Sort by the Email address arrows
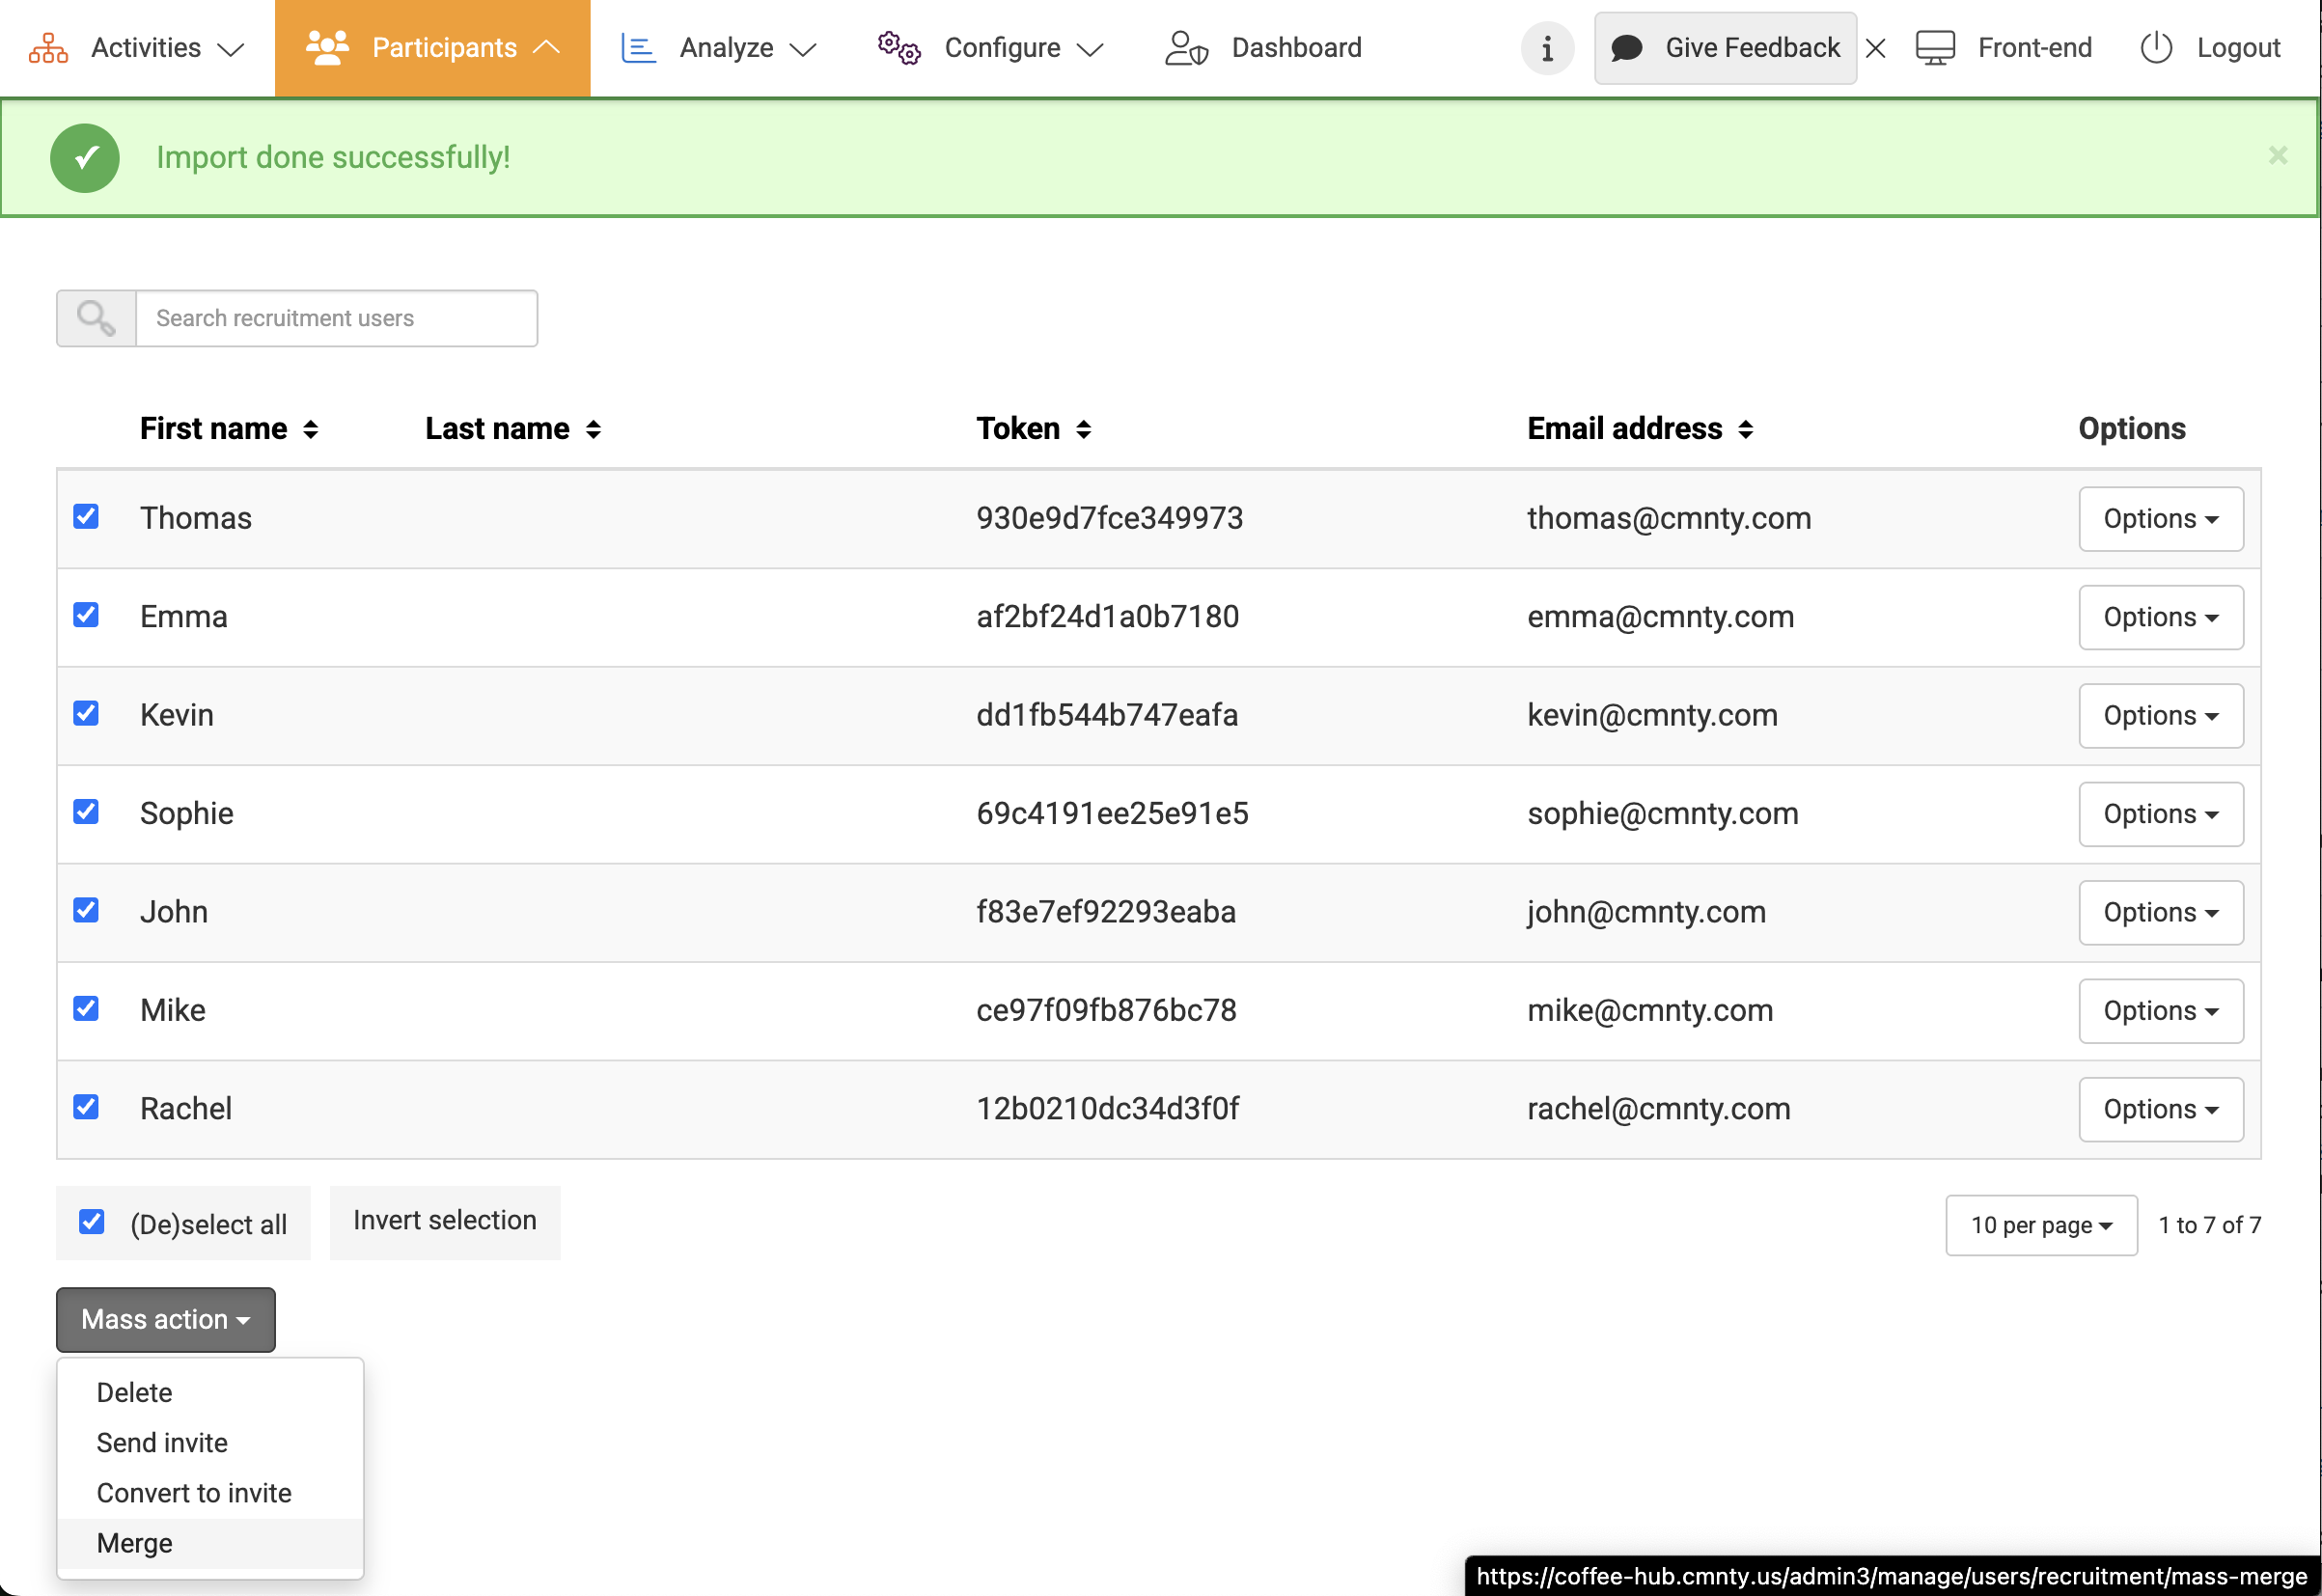Image resolution: width=2322 pixels, height=1596 pixels. click(x=1745, y=429)
